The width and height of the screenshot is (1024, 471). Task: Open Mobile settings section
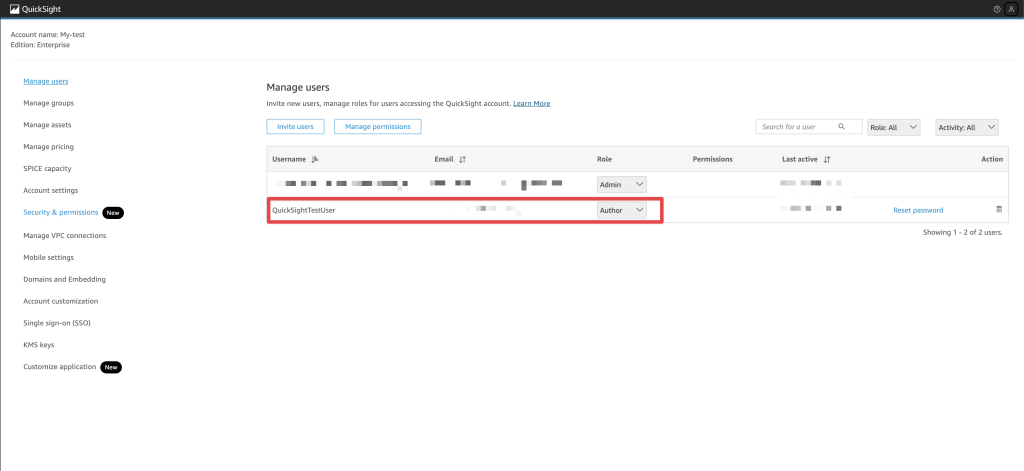click(48, 257)
